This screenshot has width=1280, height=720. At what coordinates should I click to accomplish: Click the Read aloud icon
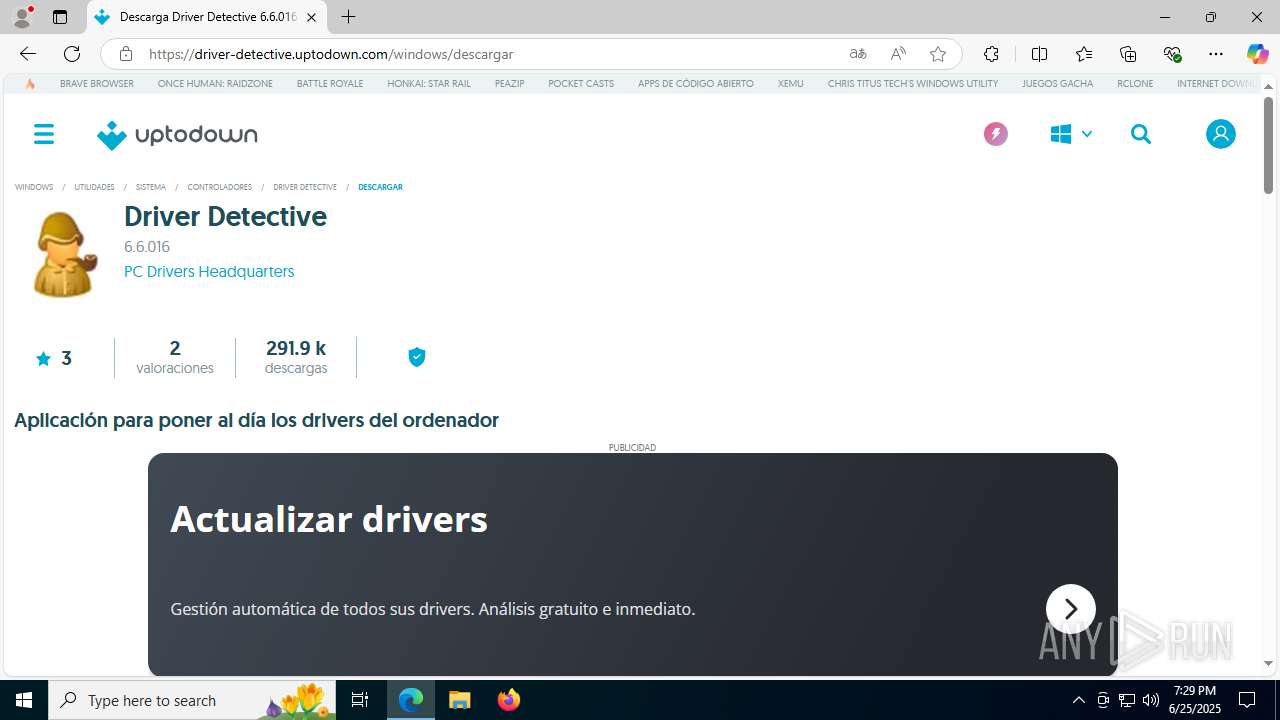[x=898, y=54]
